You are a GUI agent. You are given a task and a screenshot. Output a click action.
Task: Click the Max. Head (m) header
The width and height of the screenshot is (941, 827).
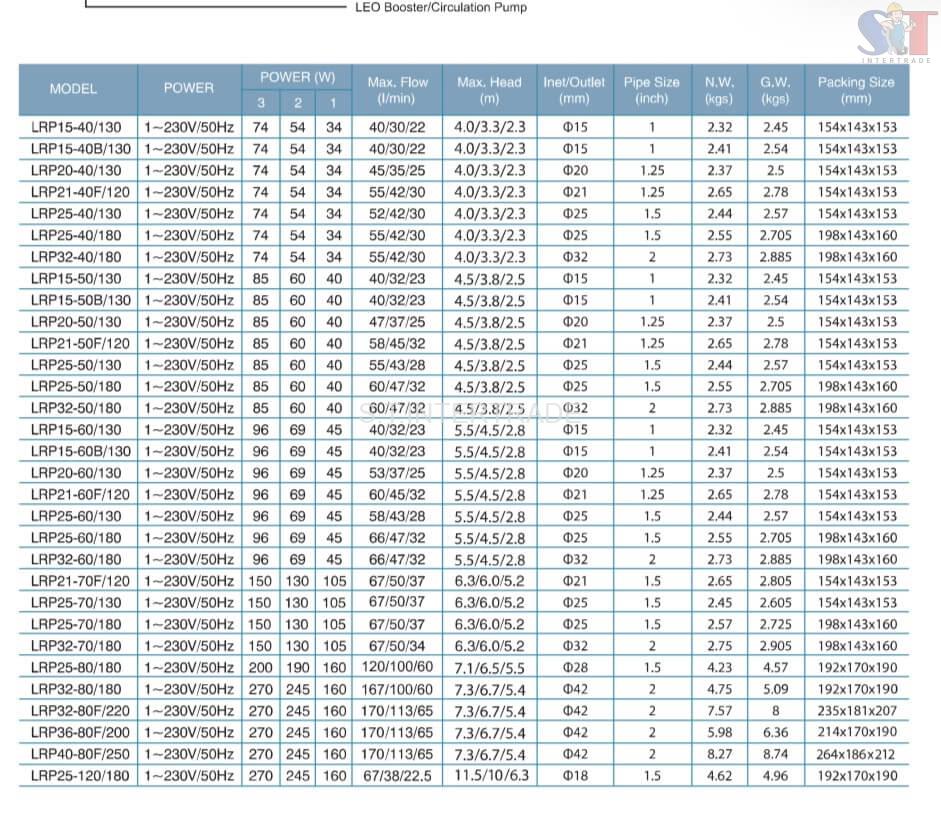[489, 90]
